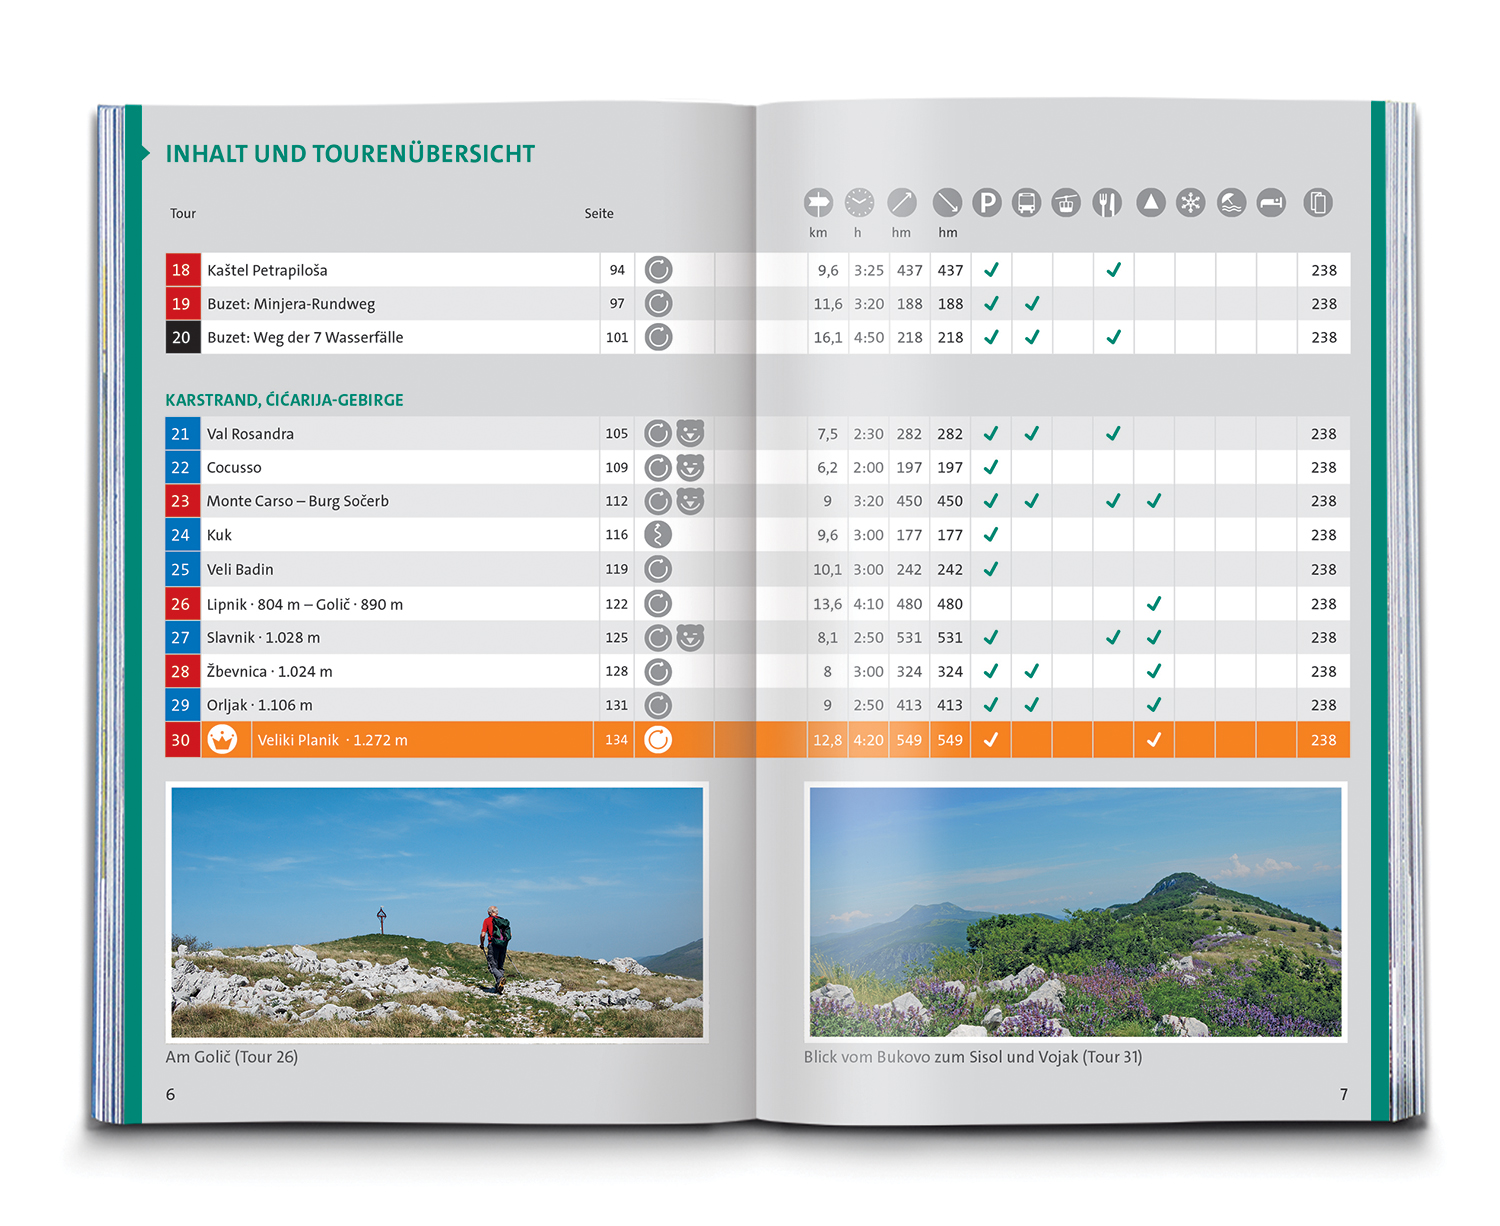Open the Am Golič hiker photo
The height and width of the screenshot is (1226, 1500).
click(437, 912)
